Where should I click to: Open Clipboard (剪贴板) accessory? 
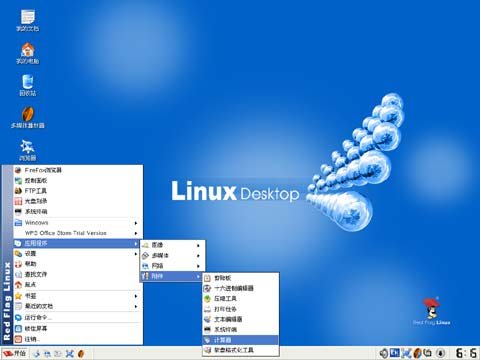pyautogui.click(x=240, y=278)
